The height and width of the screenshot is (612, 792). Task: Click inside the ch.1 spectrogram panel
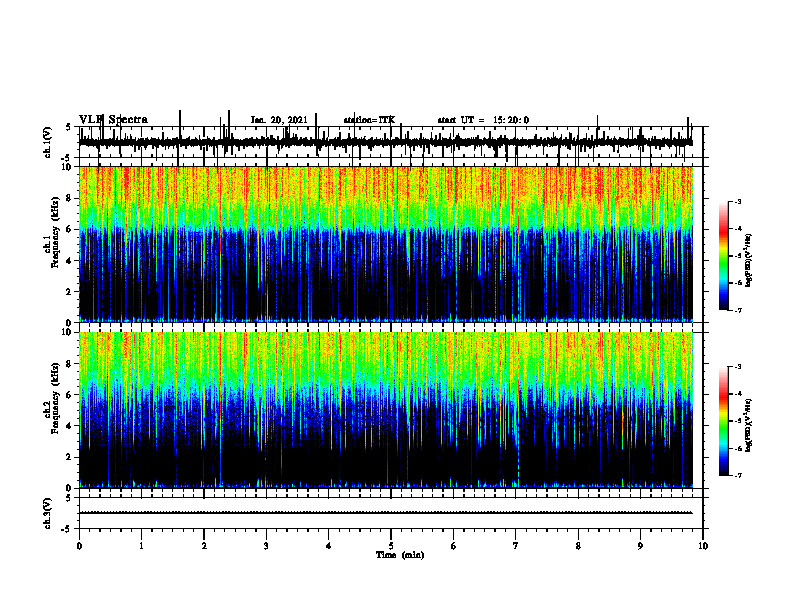pyautogui.click(x=386, y=244)
